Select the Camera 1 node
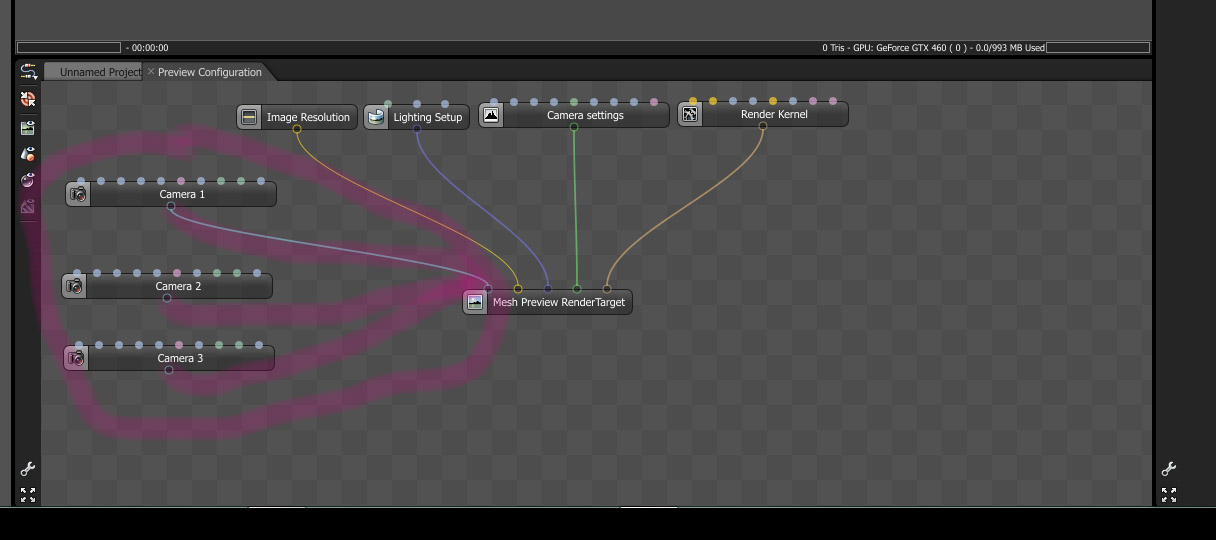 tap(171, 194)
